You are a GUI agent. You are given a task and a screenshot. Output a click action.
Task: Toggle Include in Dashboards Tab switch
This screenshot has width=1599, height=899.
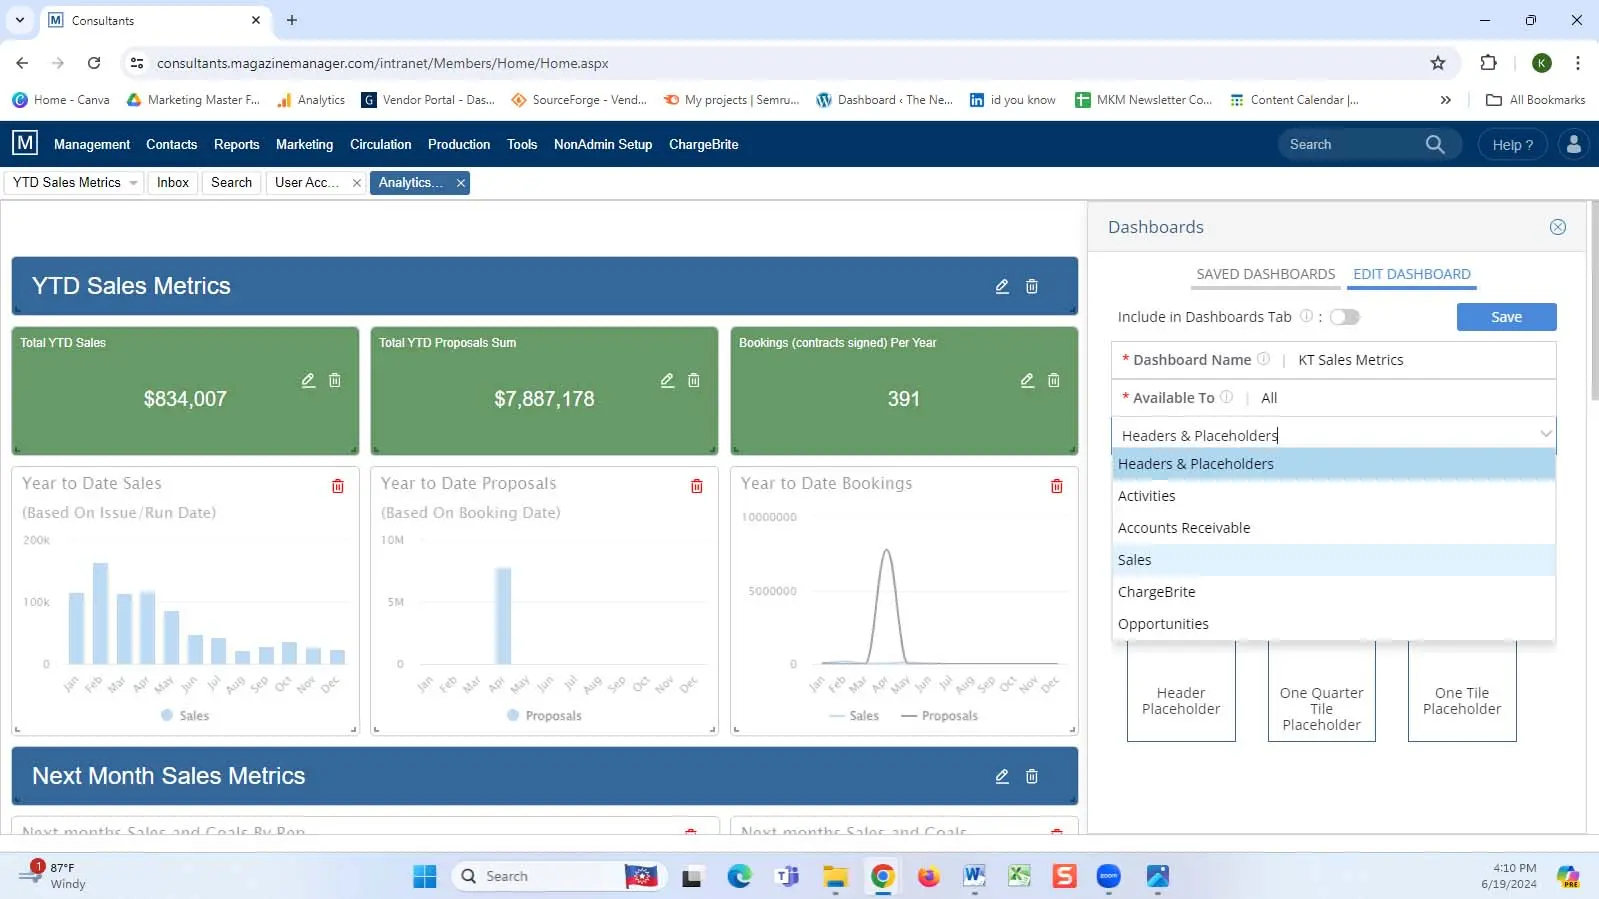[1344, 317]
